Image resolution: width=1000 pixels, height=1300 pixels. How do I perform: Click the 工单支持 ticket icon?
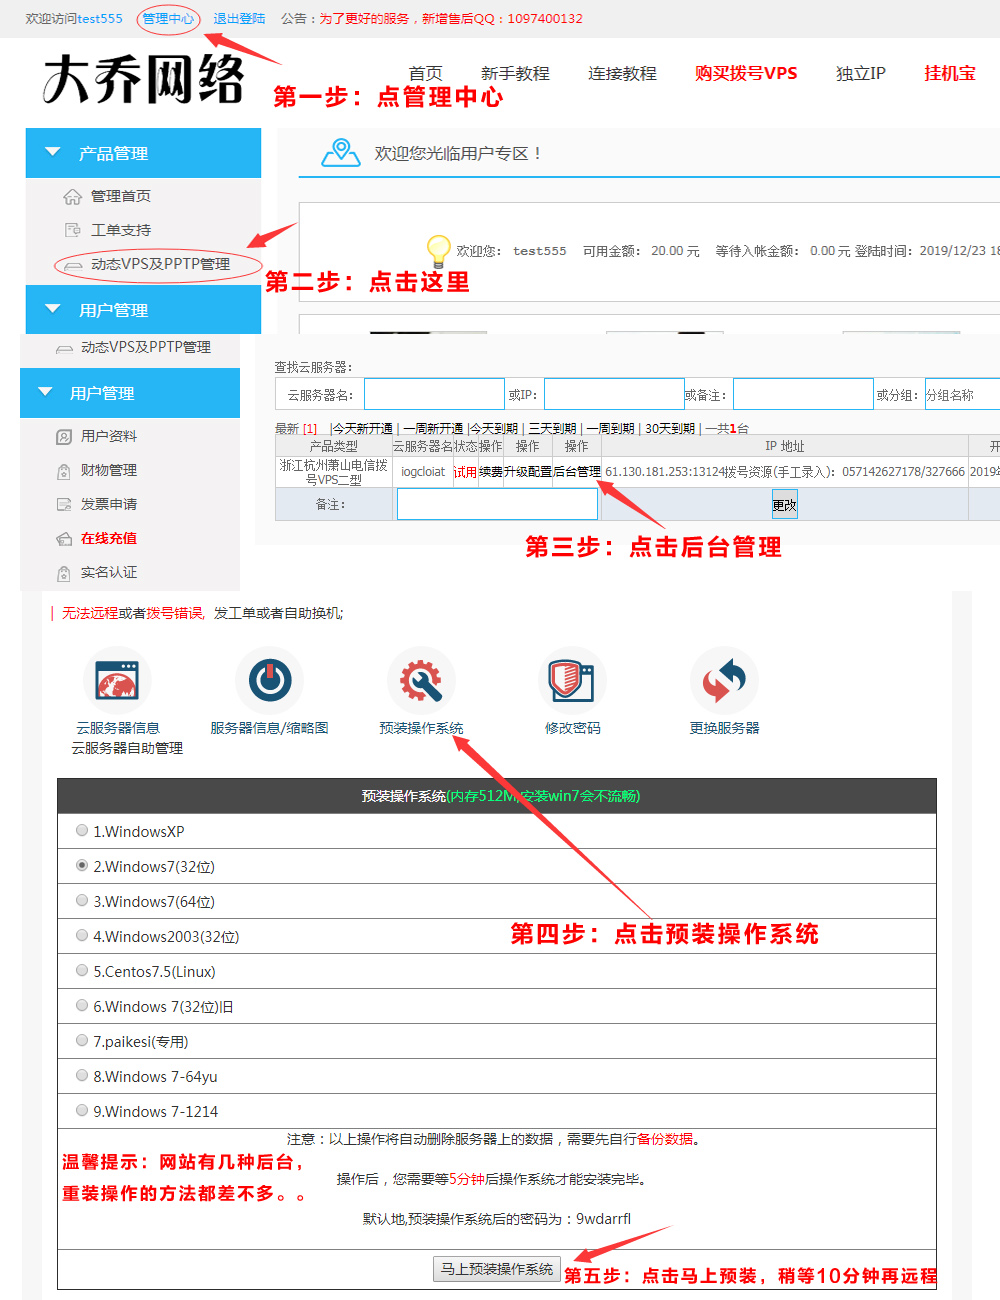point(72,230)
